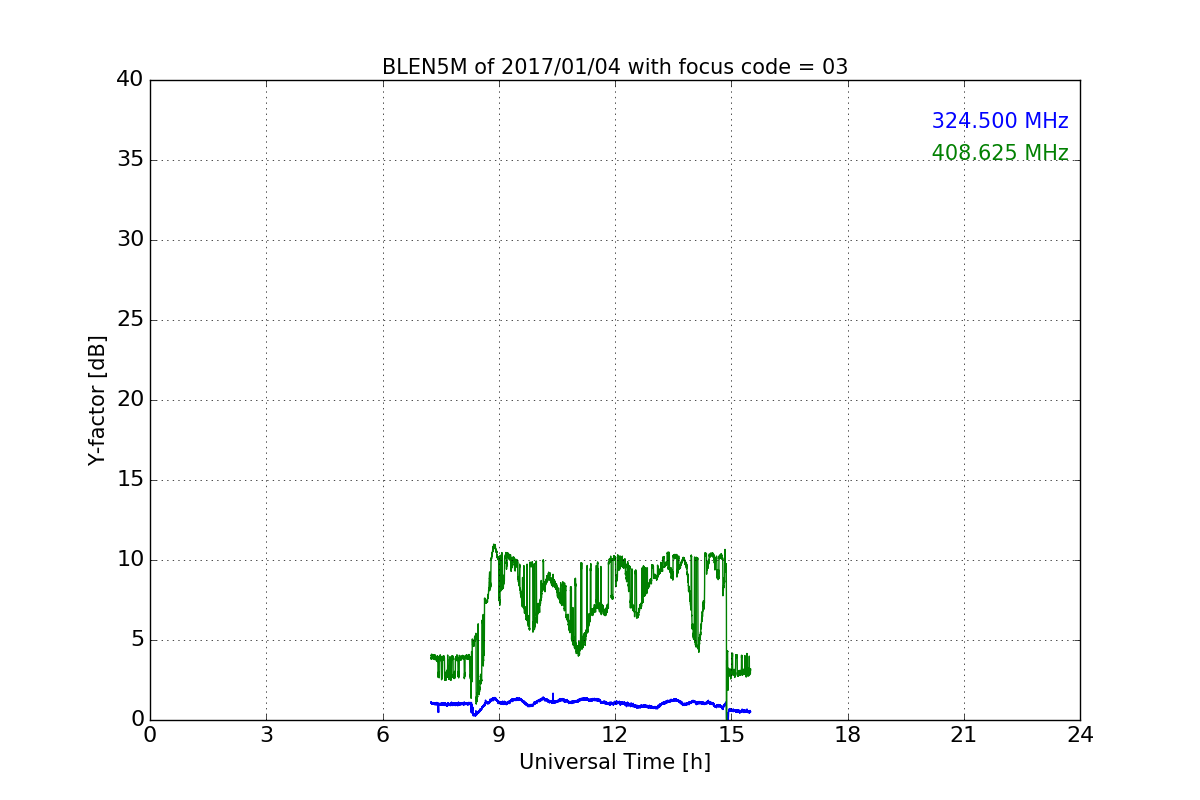Click y-axis tick label '35'
Viewport: 1200px width, 800px height.
130,160
